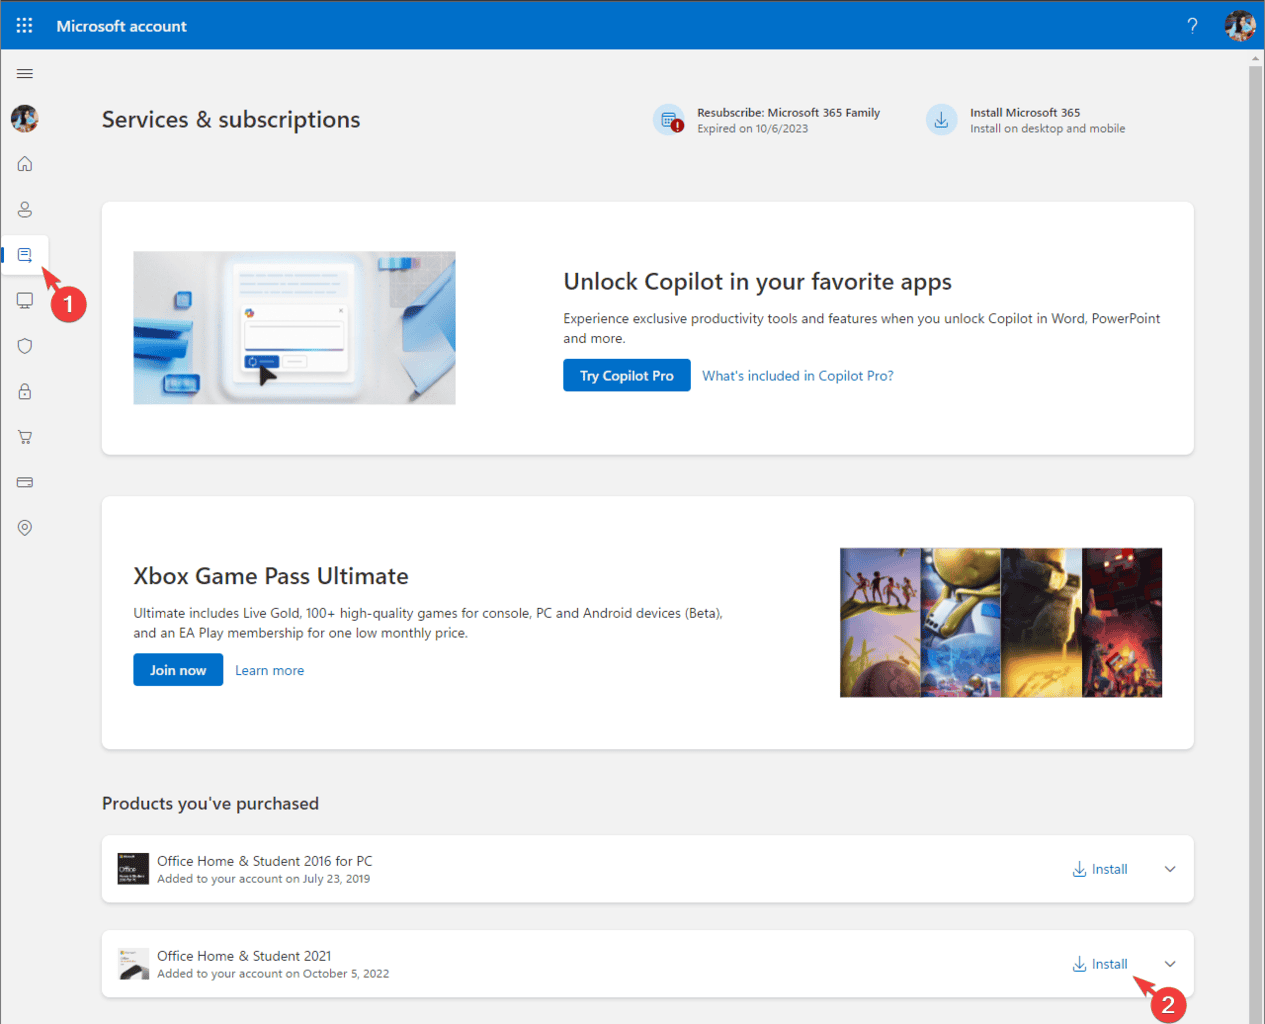Viewport: 1265px width, 1024px height.
Task: Click the Office 2016 product thumbnail
Action: pos(133,869)
